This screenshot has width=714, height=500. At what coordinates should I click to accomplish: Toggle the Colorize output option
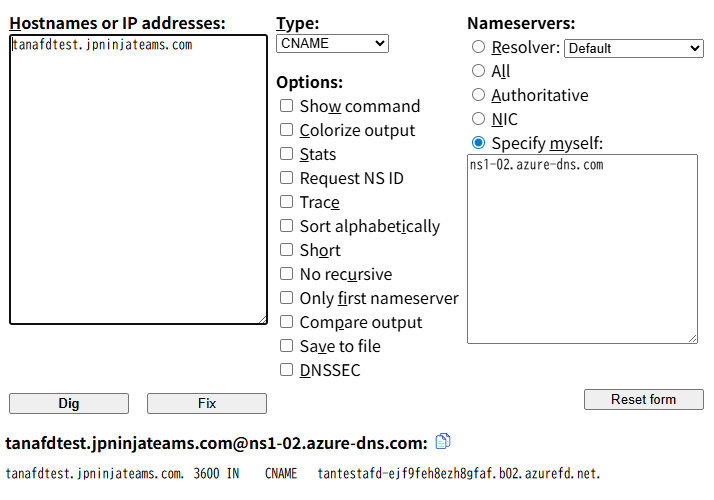point(286,130)
